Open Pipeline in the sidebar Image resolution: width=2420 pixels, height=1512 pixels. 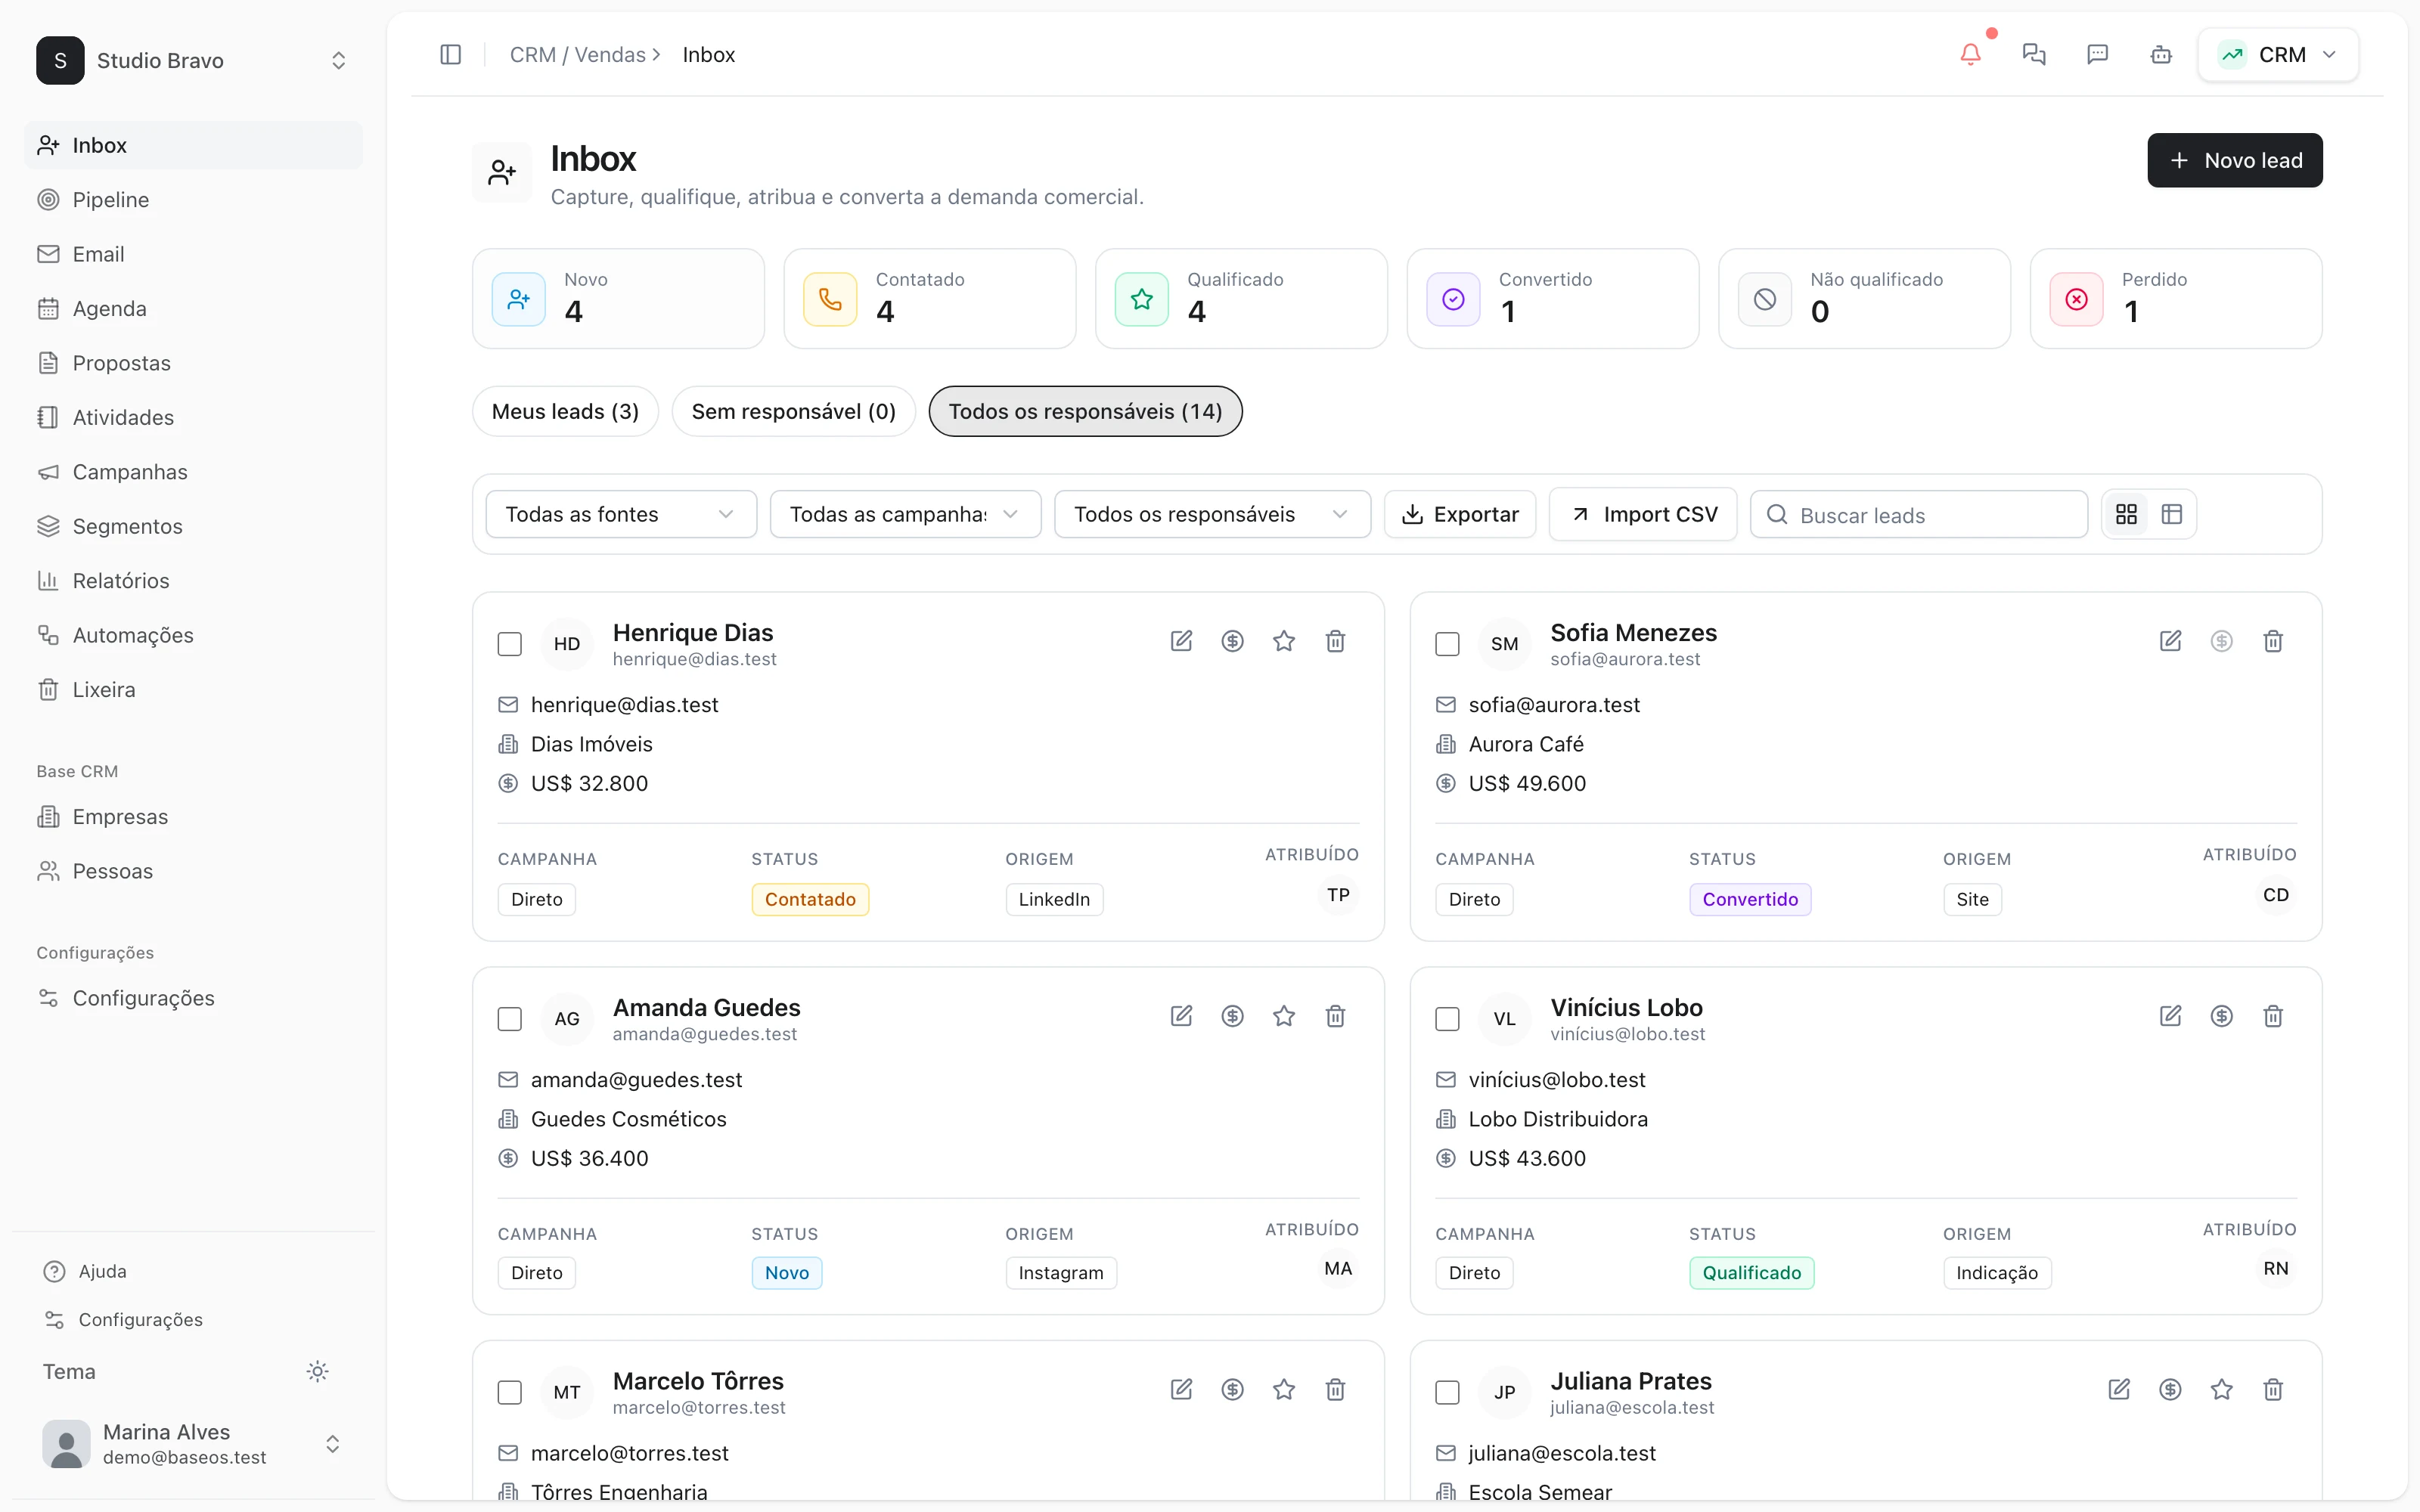tap(193, 200)
